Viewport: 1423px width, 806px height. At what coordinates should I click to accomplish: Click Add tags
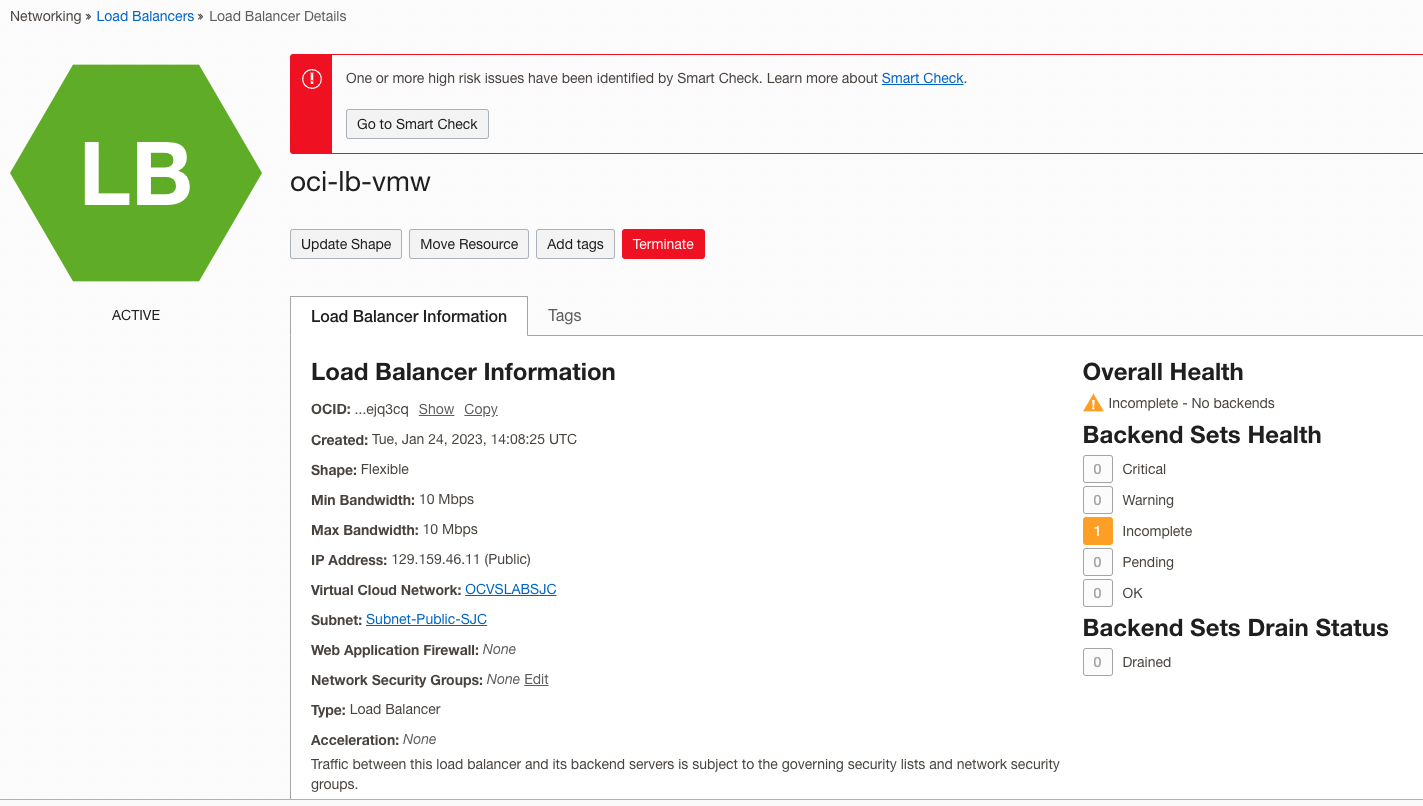(x=575, y=243)
